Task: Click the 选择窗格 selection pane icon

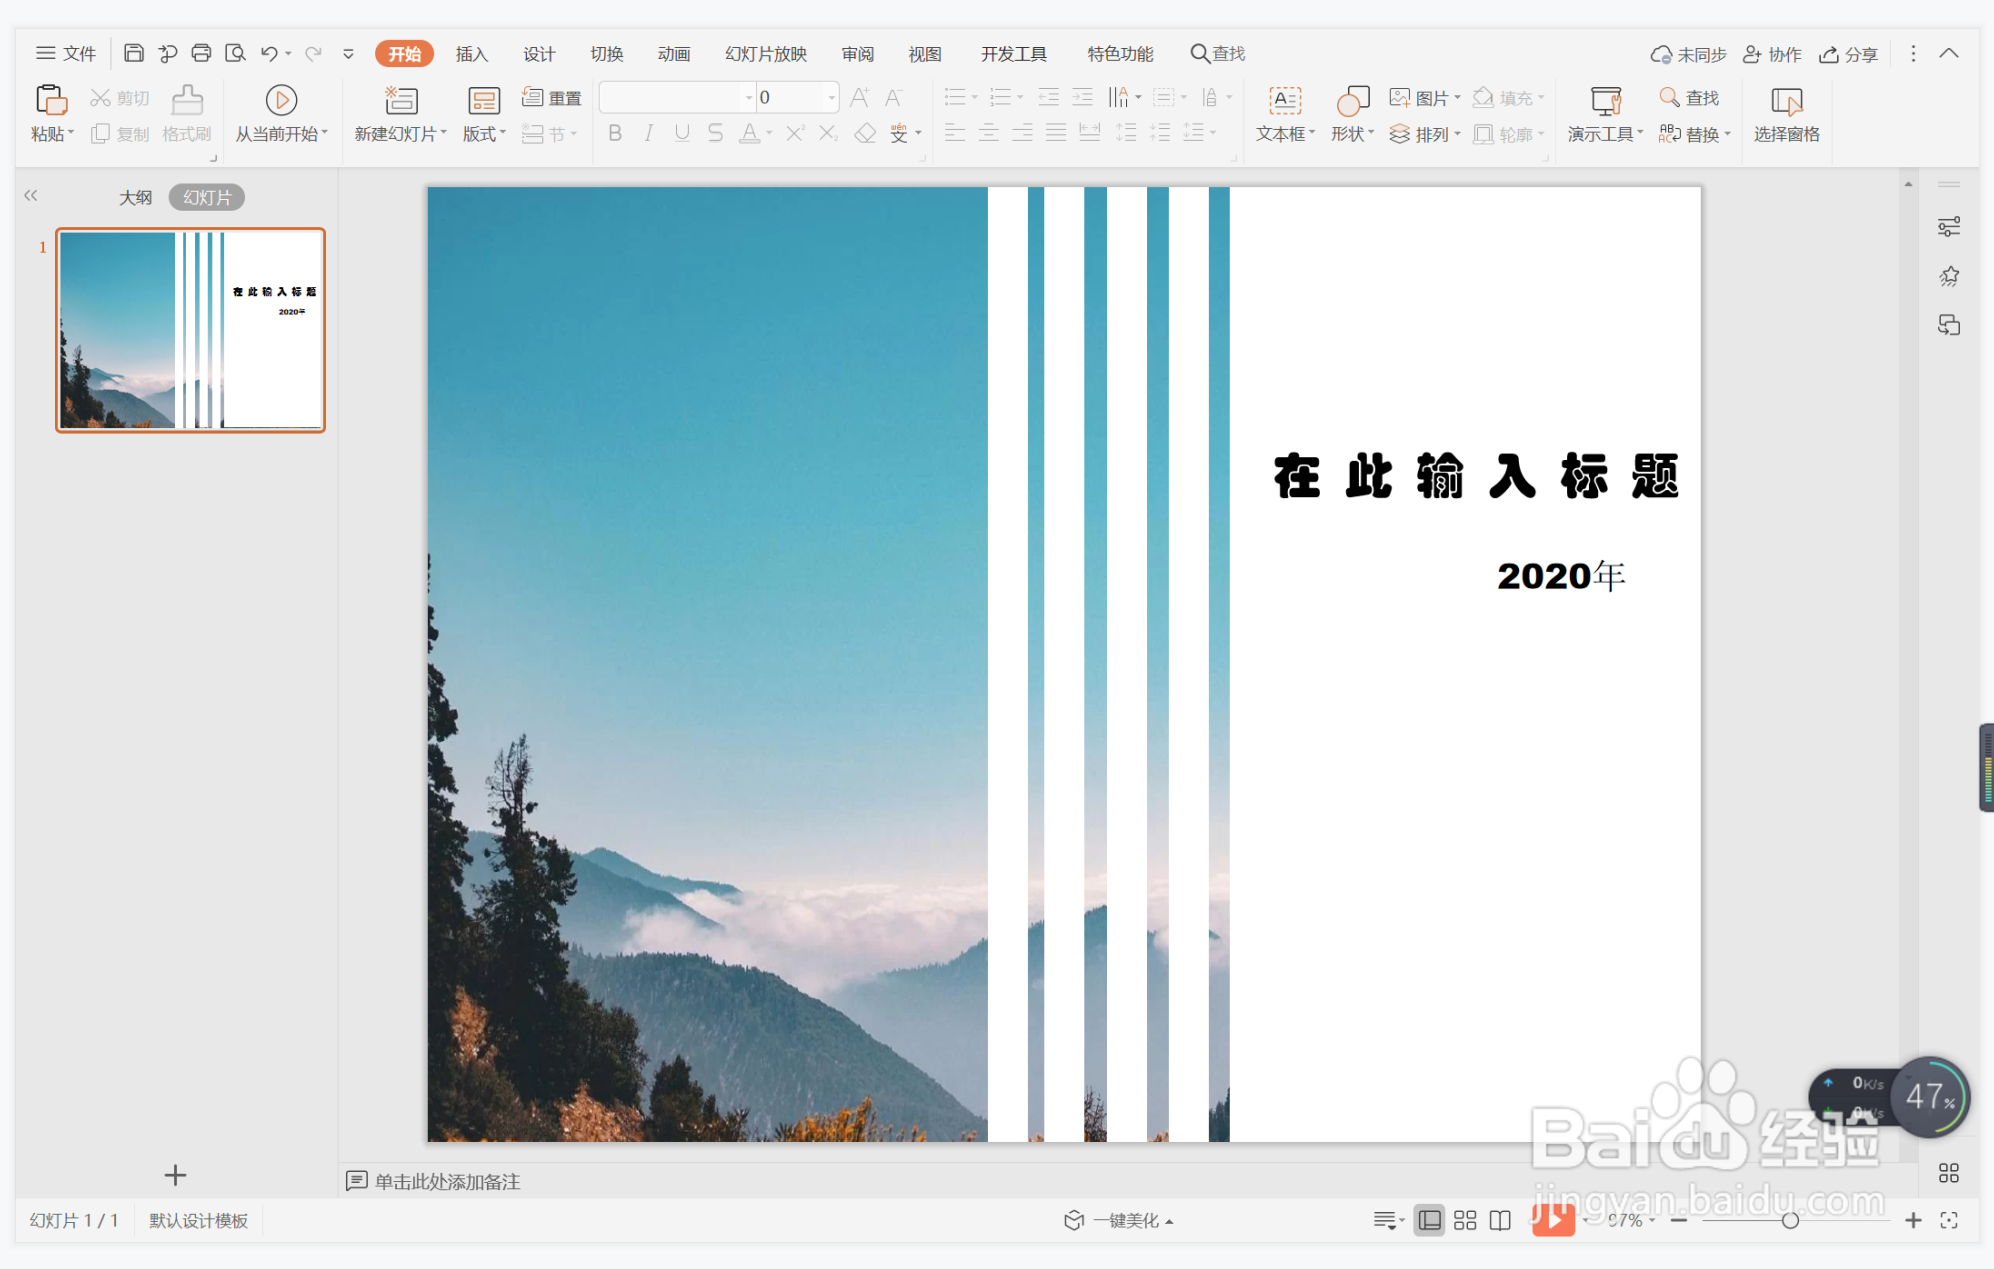Action: 1785,101
